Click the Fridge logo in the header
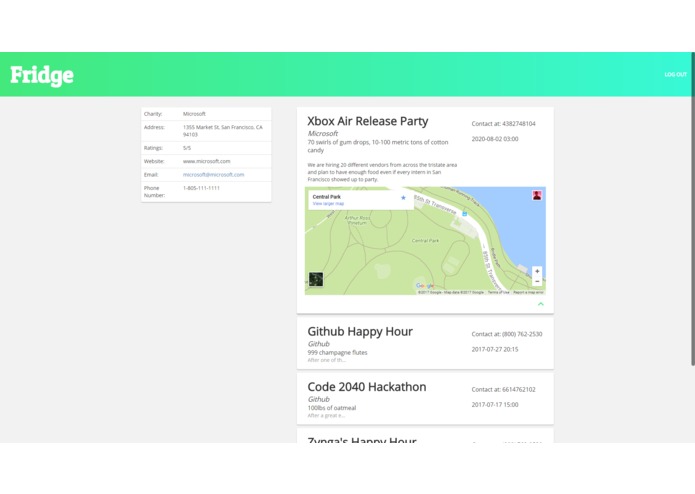The width and height of the screenshot is (695, 494). [42, 75]
